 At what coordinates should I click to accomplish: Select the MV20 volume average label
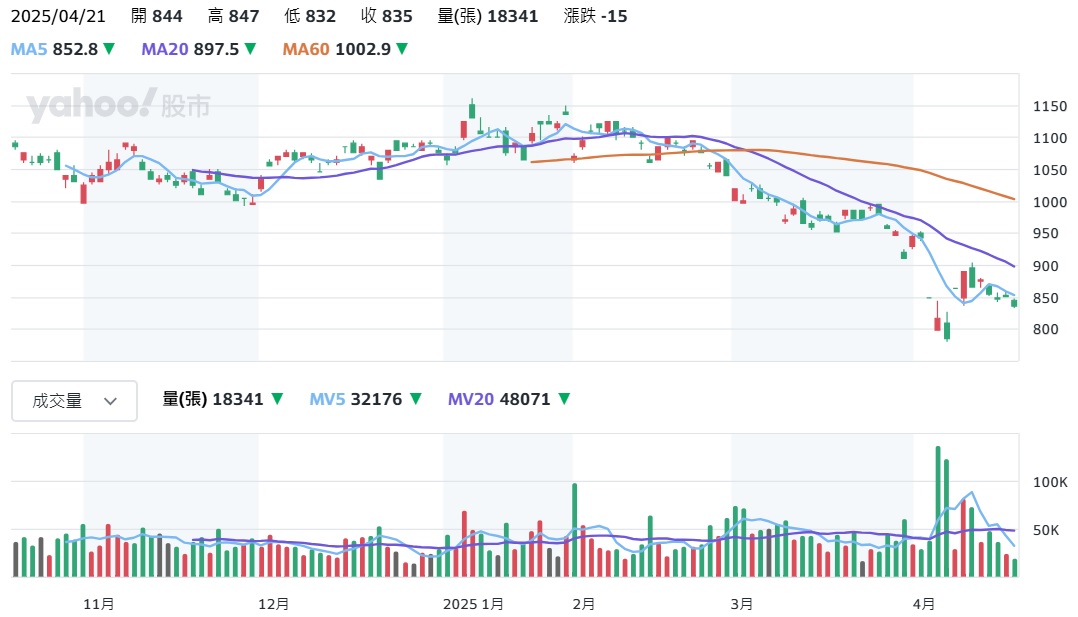coord(470,399)
